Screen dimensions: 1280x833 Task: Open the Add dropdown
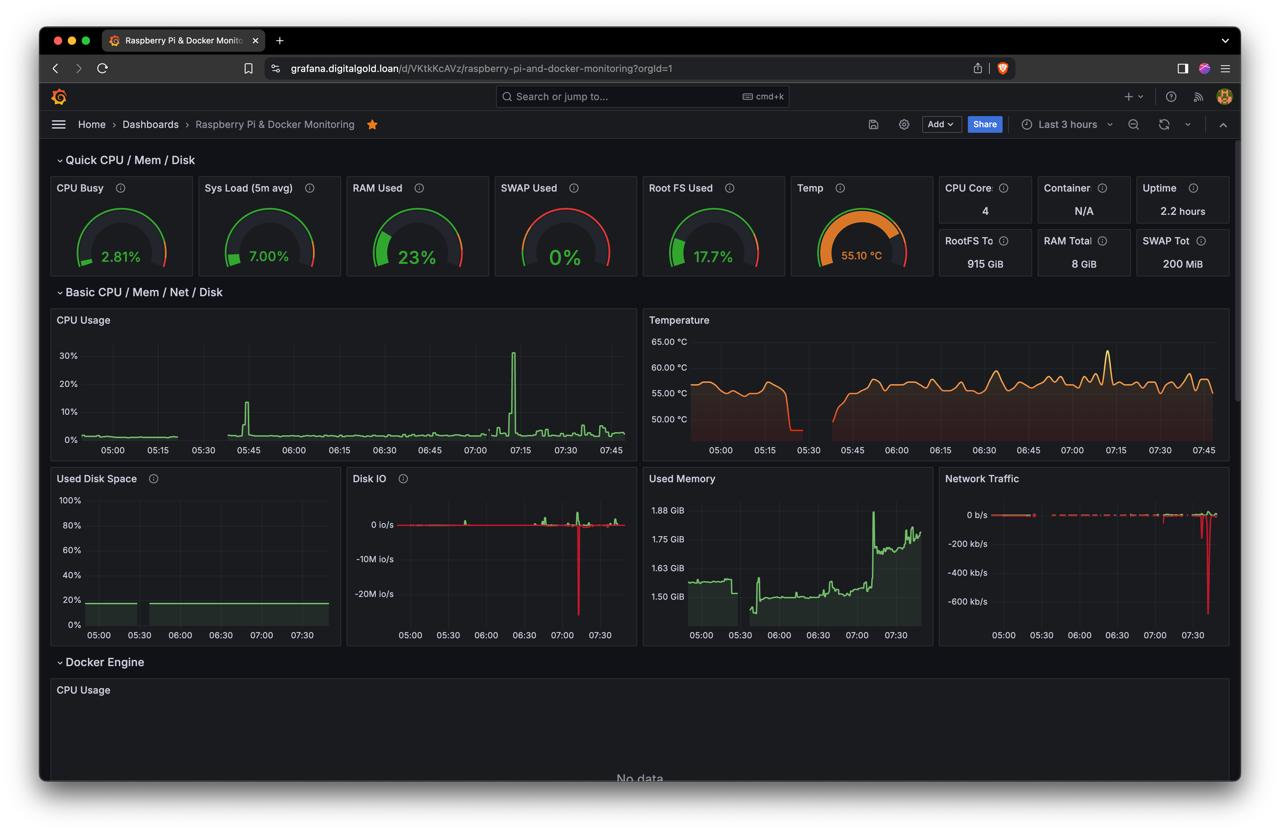pos(941,124)
